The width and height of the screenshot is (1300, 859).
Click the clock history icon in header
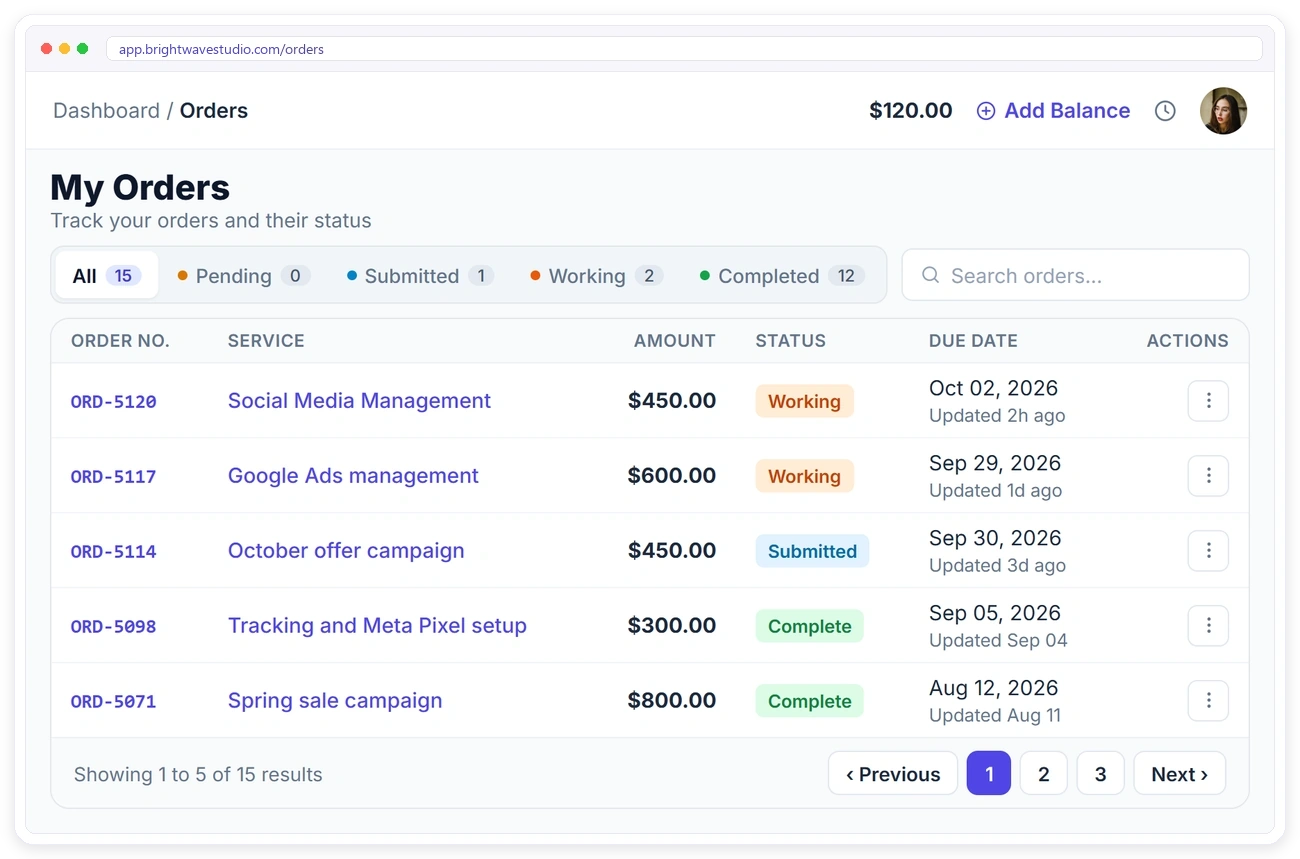[x=1165, y=111]
